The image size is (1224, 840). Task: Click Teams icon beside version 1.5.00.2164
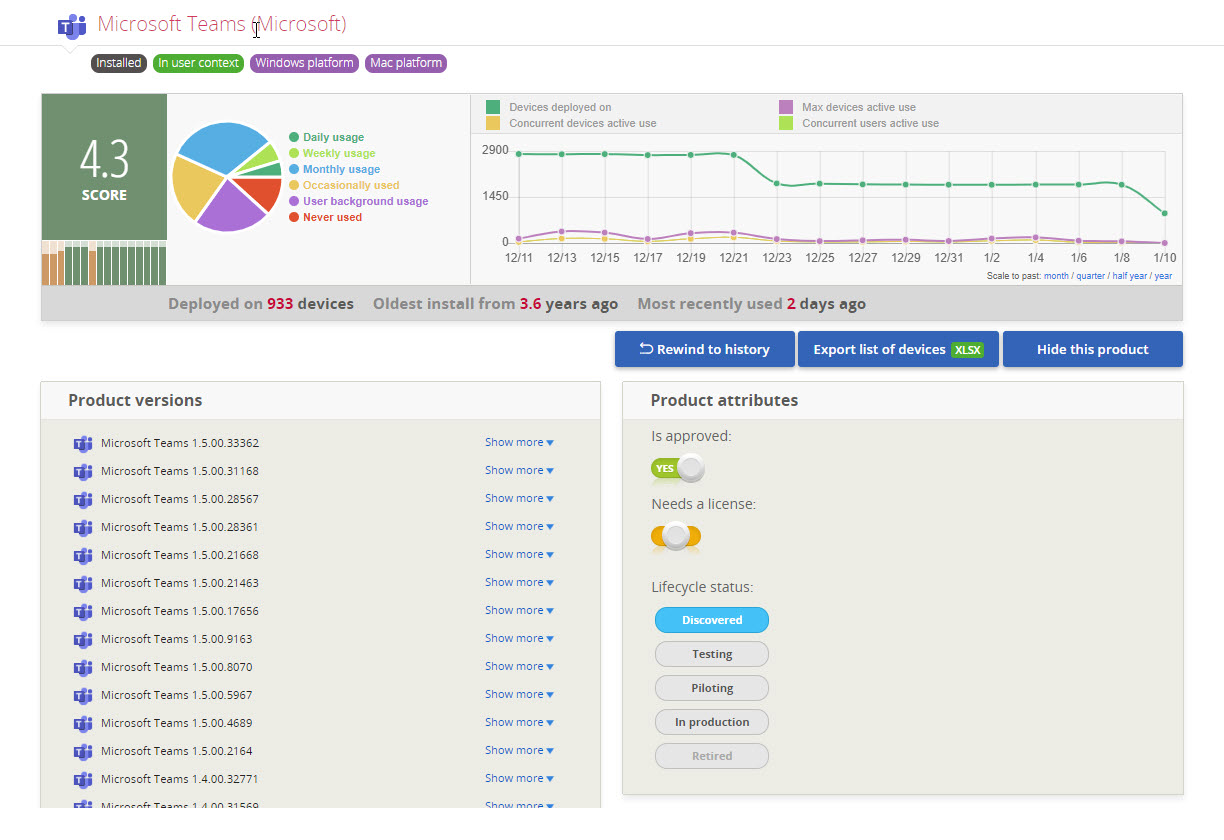click(x=83, y=752)
